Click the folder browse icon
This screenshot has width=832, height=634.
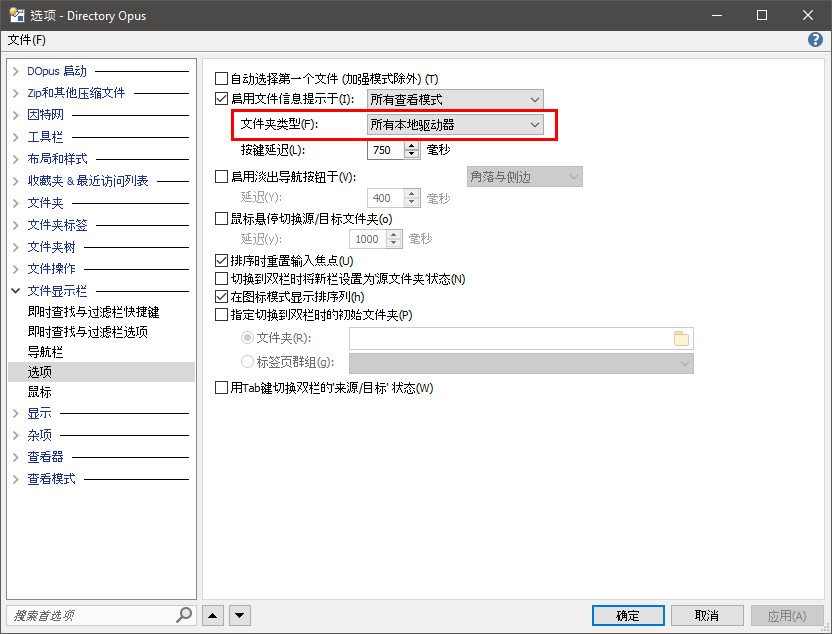681,338
